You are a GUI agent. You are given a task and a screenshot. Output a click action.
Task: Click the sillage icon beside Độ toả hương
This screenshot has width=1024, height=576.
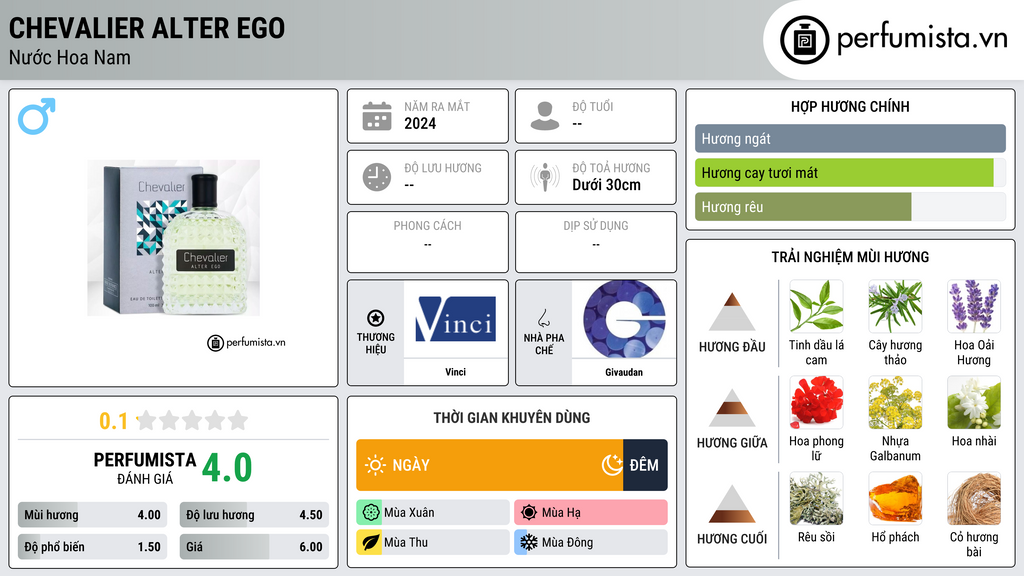[545, 177]
